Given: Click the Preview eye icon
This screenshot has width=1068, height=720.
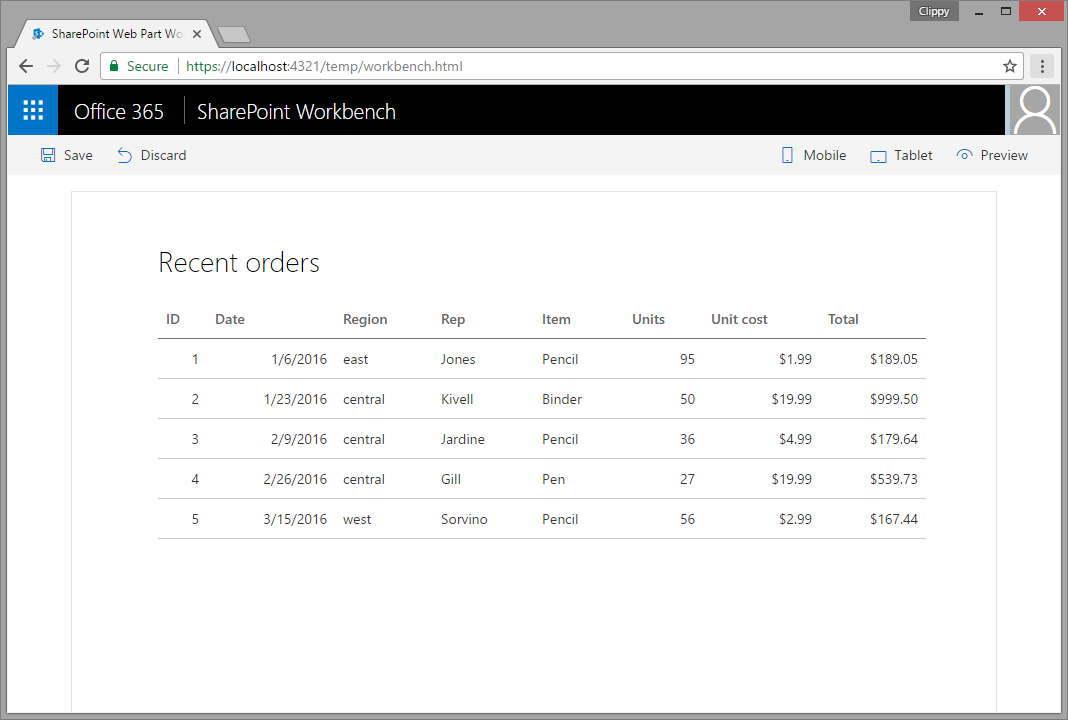Looking at the screenshot, I should 964,155.
